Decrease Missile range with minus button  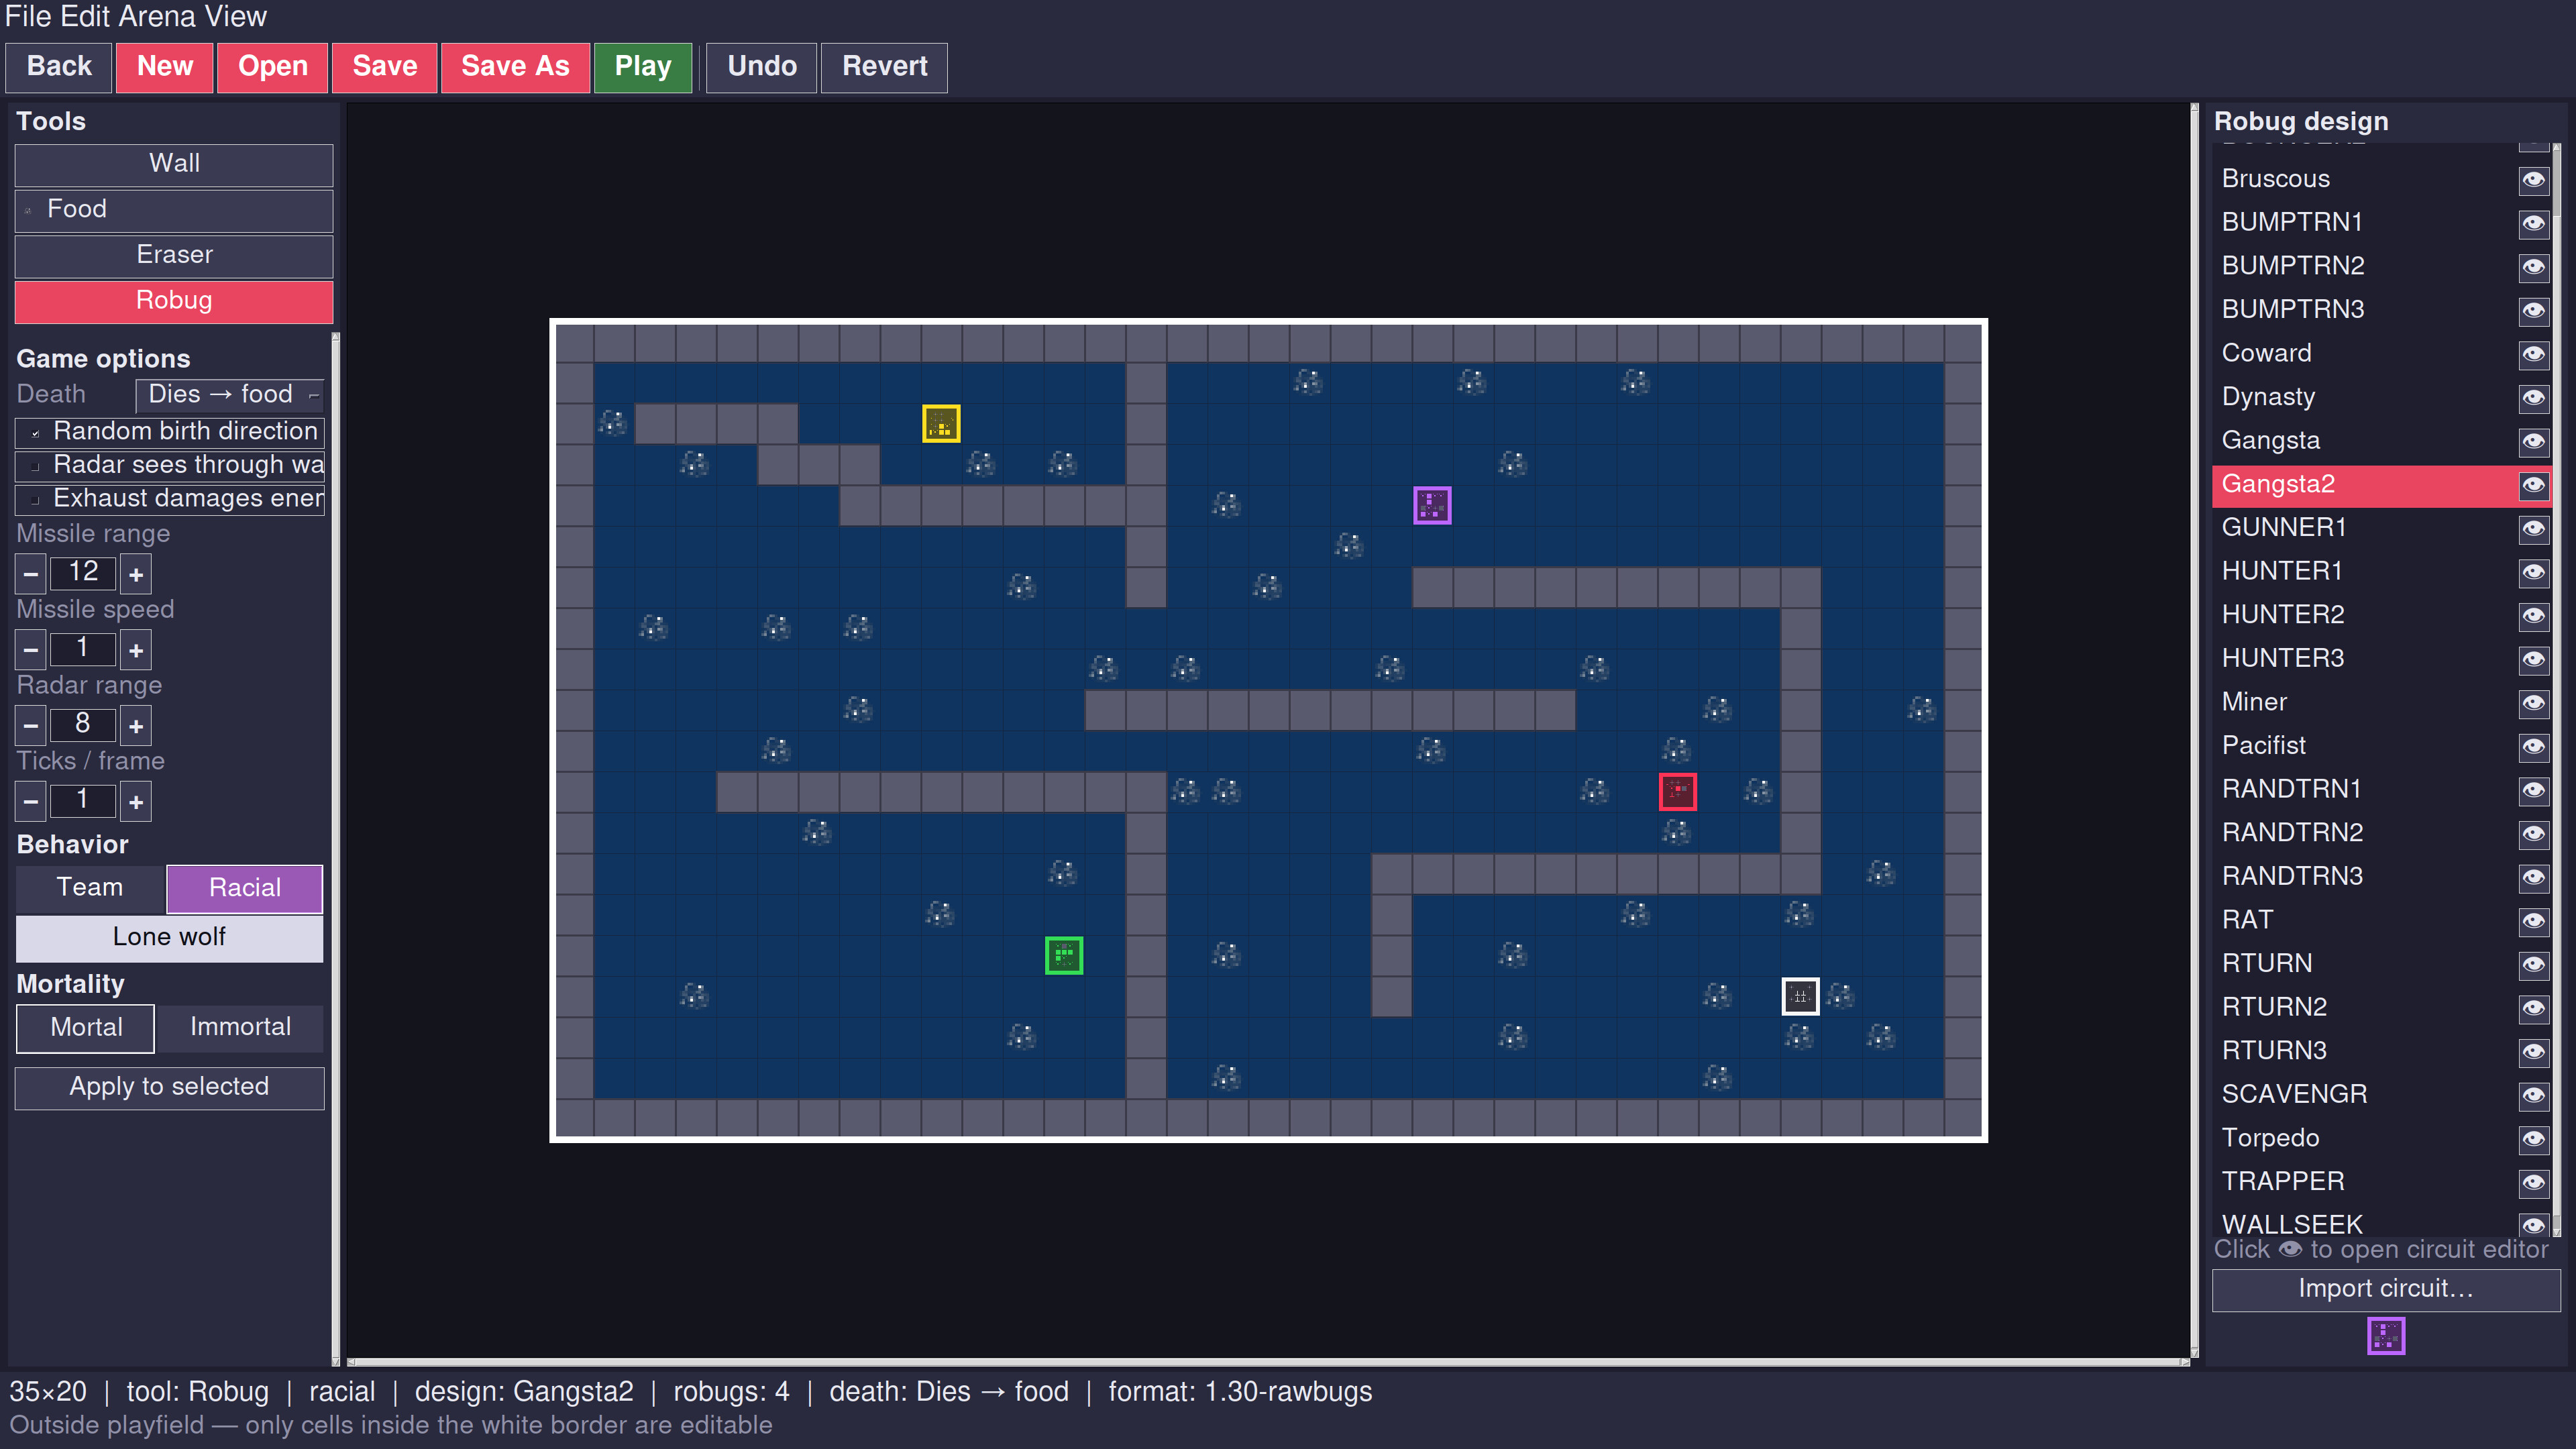point(31,574)
